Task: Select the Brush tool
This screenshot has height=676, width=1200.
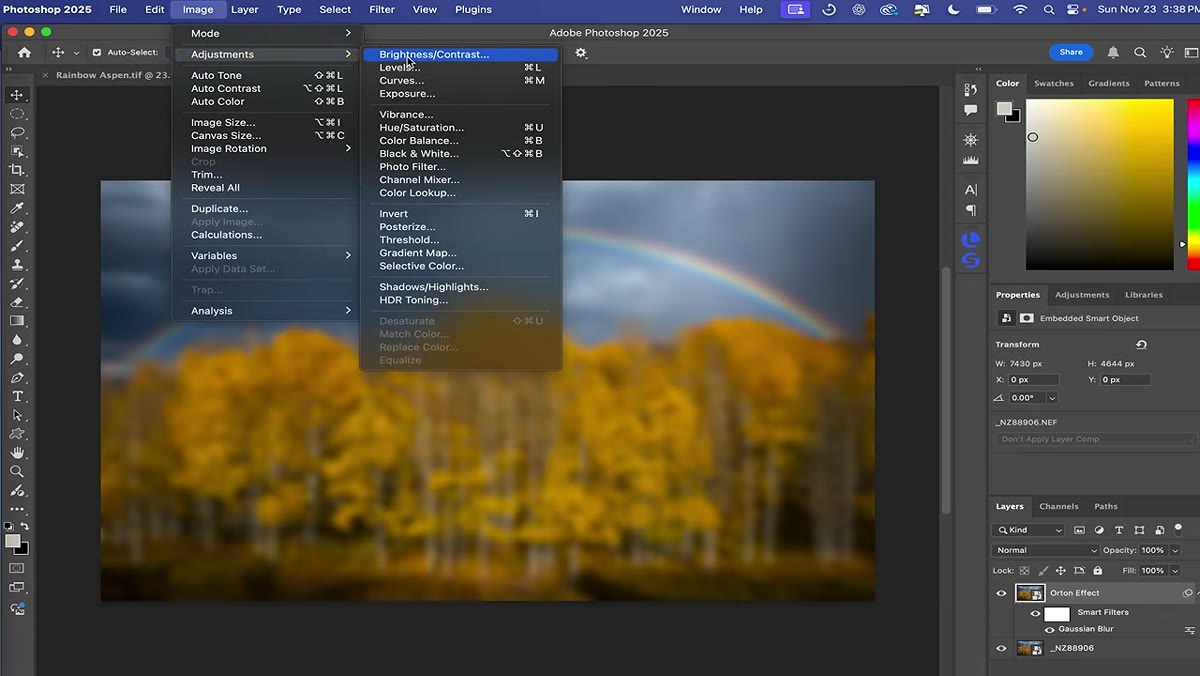Action: point(17,245)
